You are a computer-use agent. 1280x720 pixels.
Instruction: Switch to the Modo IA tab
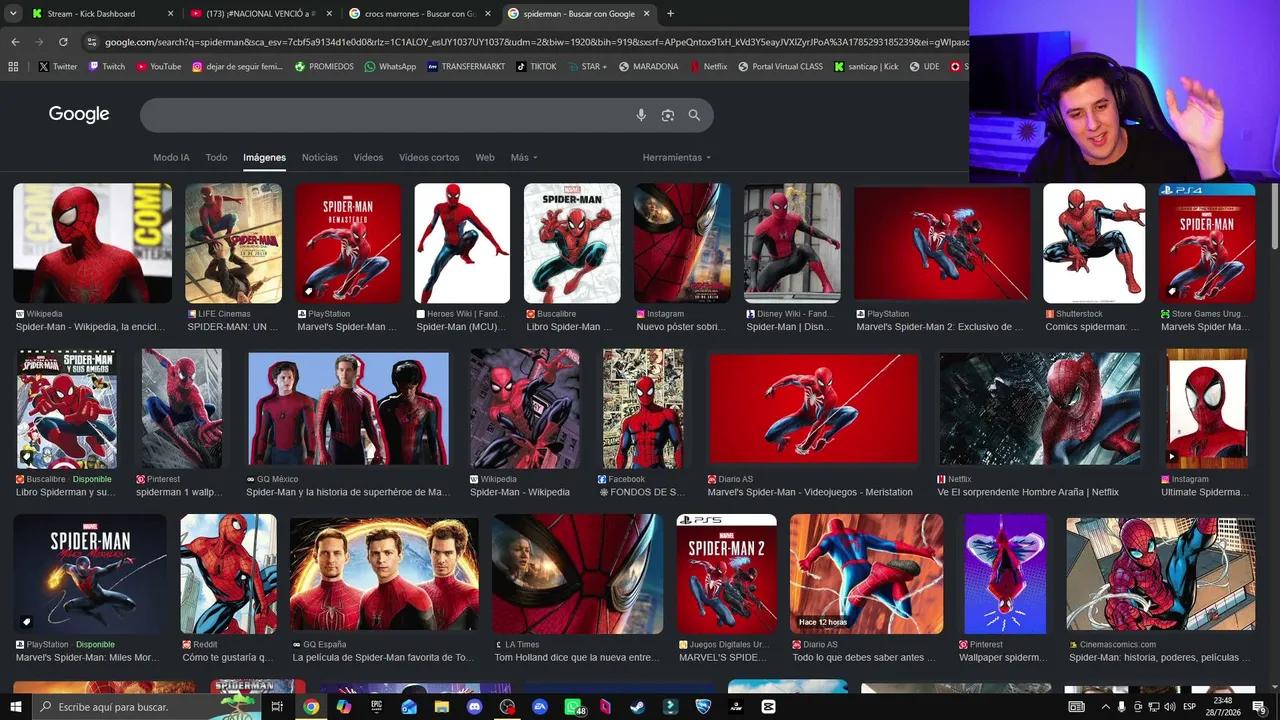pos(171,157)
